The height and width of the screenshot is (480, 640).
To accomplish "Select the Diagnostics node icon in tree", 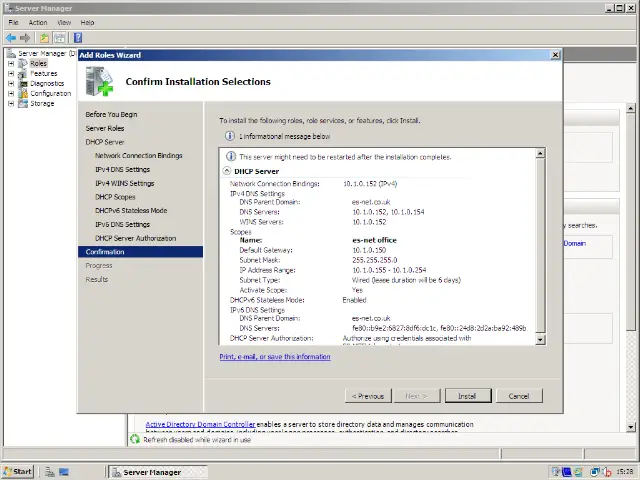I will (23, 83).
